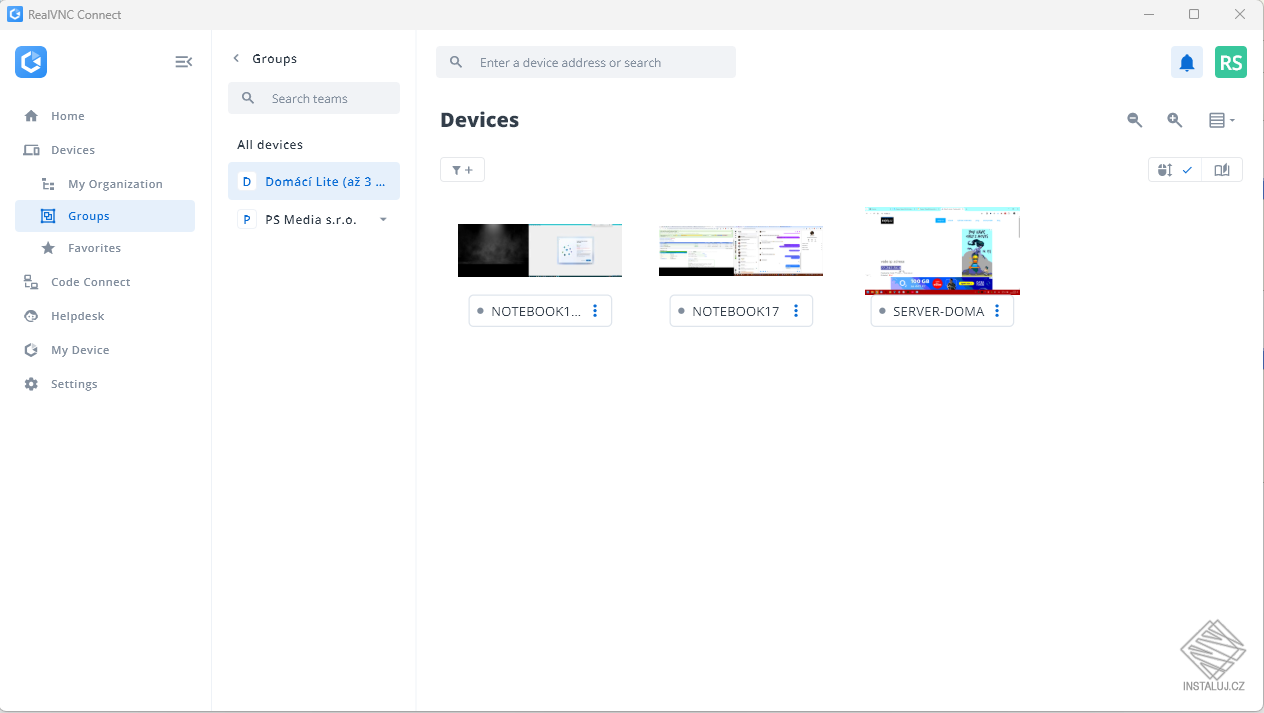The image size is (1264, 713).
Task: Open the NOTEBOOK17 device thumbnail
Action: 741,250
